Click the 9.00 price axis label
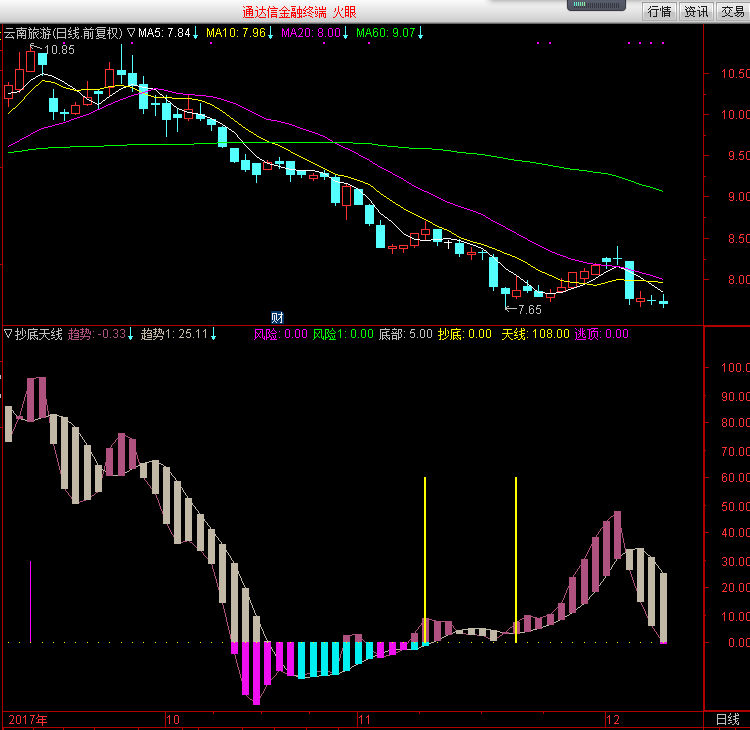This screenshot has height=730, width=750. [x=739, y=197]
